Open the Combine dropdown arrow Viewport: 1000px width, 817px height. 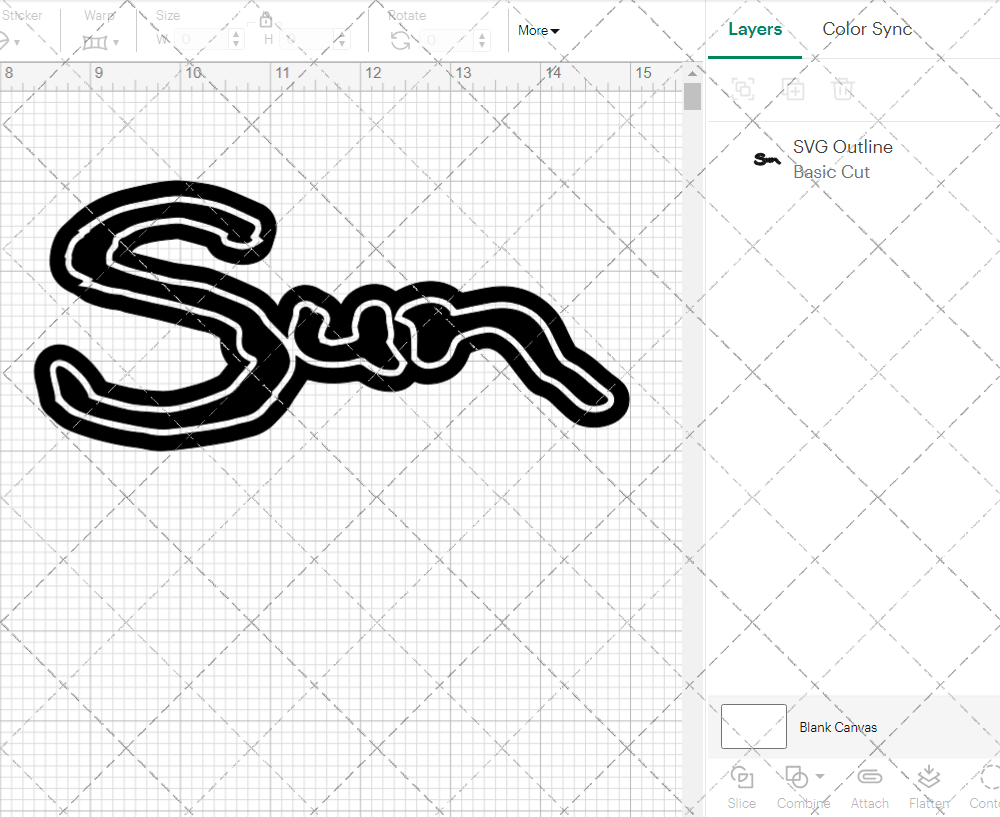point(820,776)
